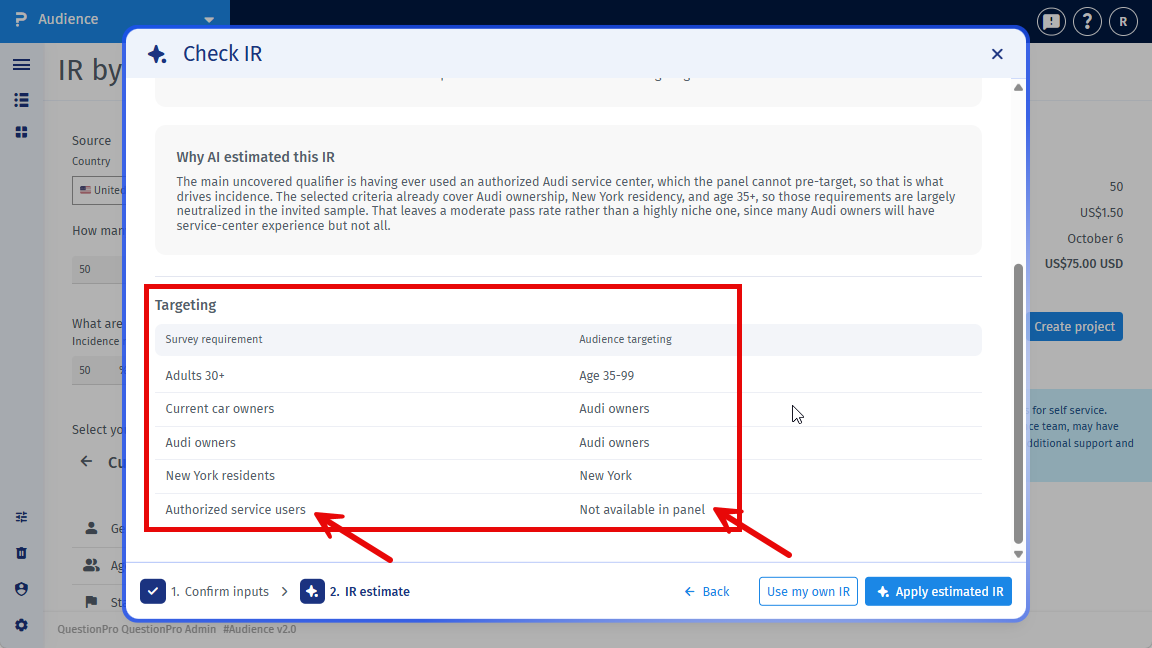Screen dimensions: 1152x648
Task: Select the 'Adults 30+' requirement text
Action: (x=195, y=375)
